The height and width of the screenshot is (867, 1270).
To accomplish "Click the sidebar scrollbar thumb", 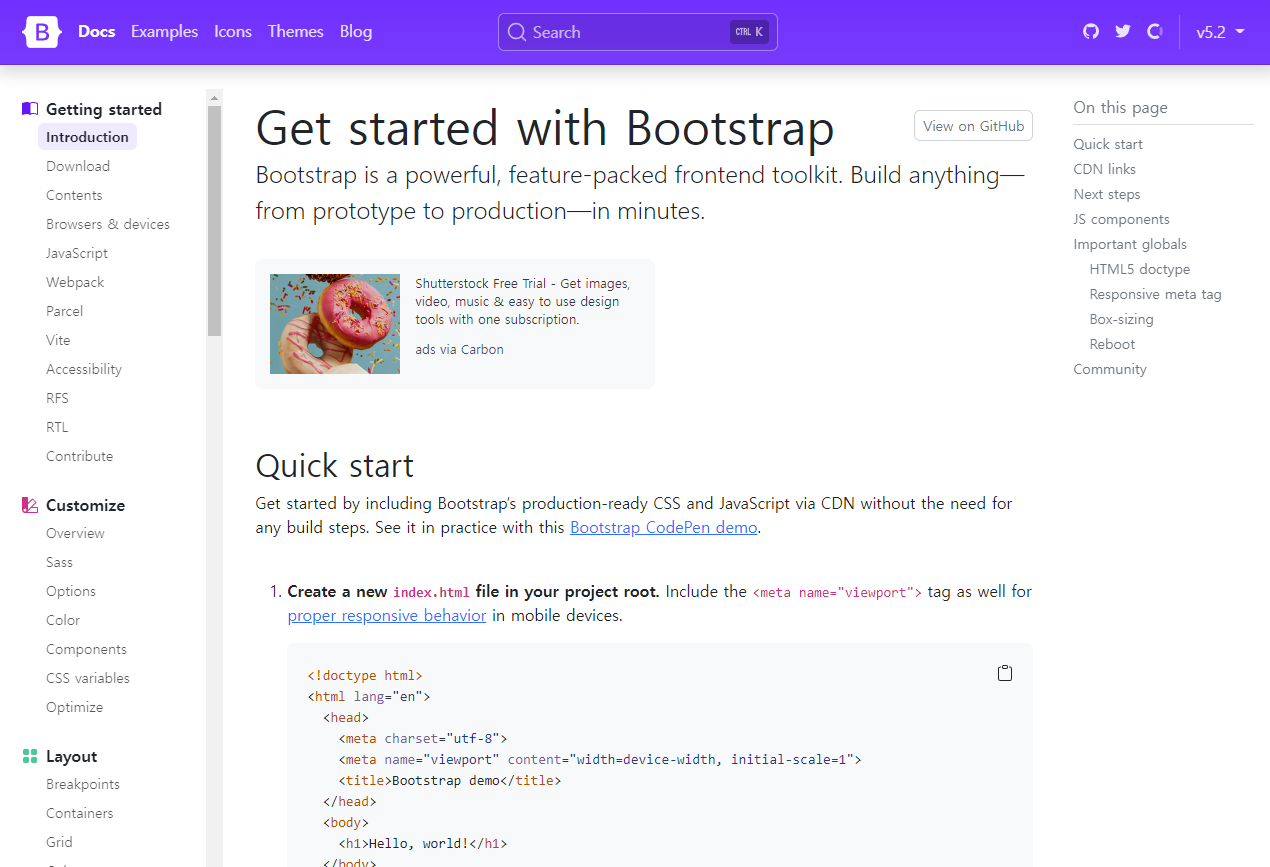I will 214,220.
